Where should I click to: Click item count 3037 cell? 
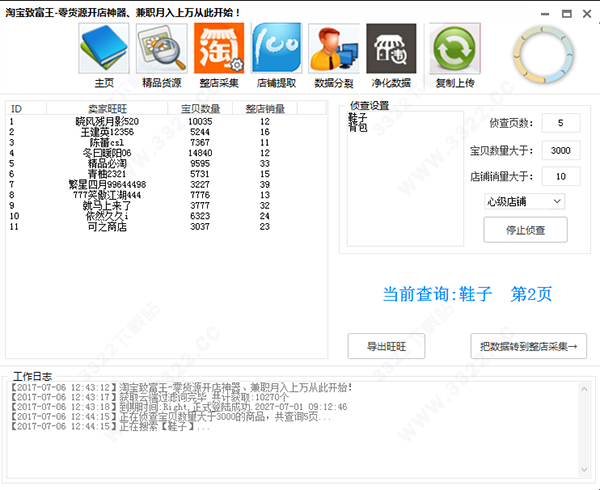(200, 226)
